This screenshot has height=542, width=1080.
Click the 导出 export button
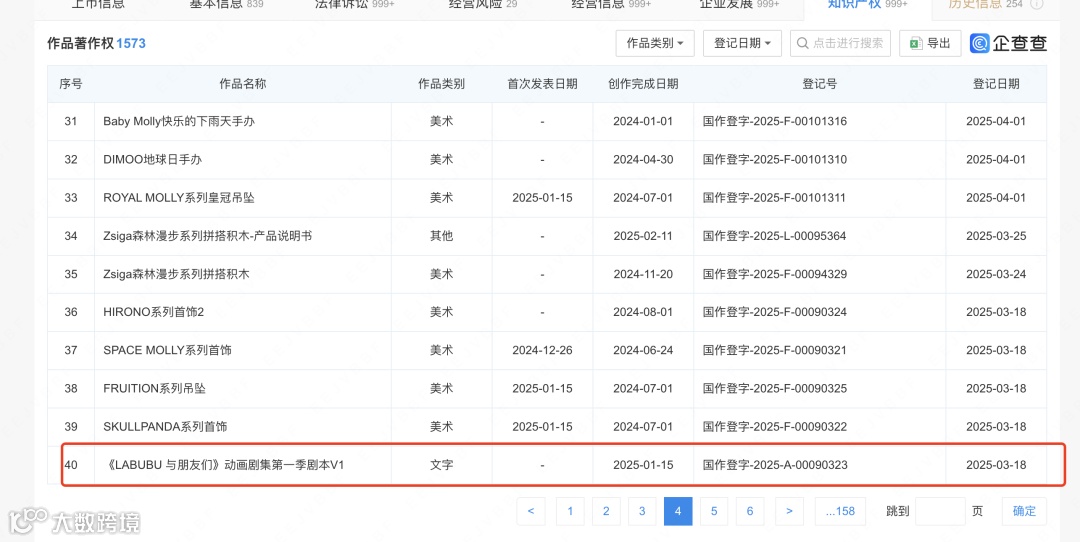pos(930,43)
